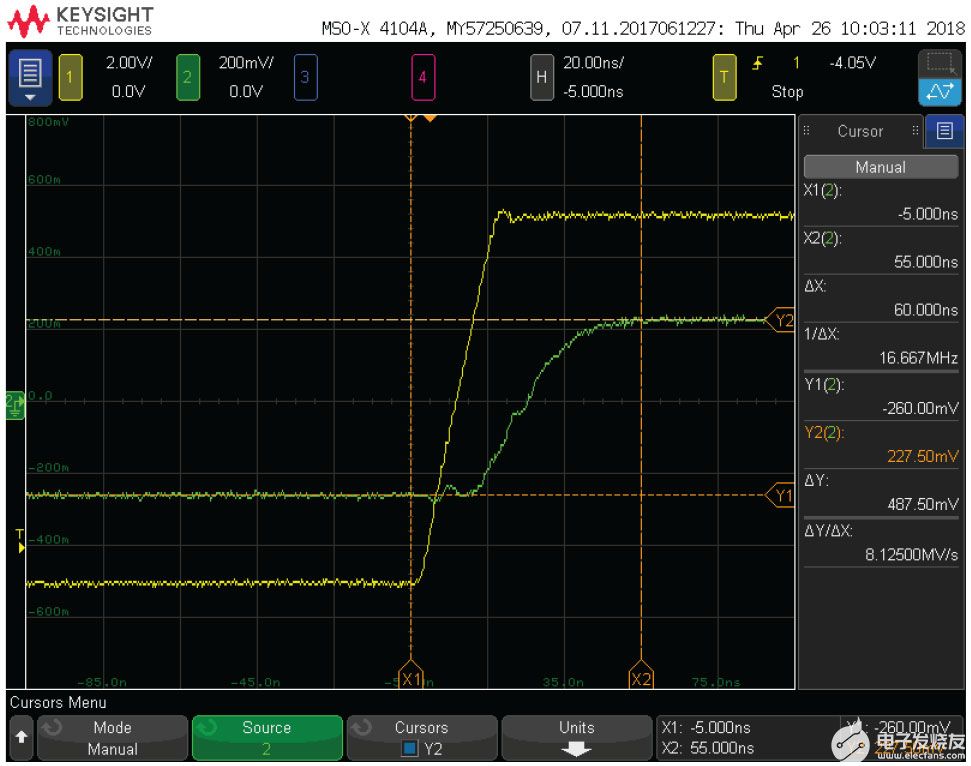Open the horizontal H timebase settings
Viewport: 971px width, 766px height.
(542, 77)
